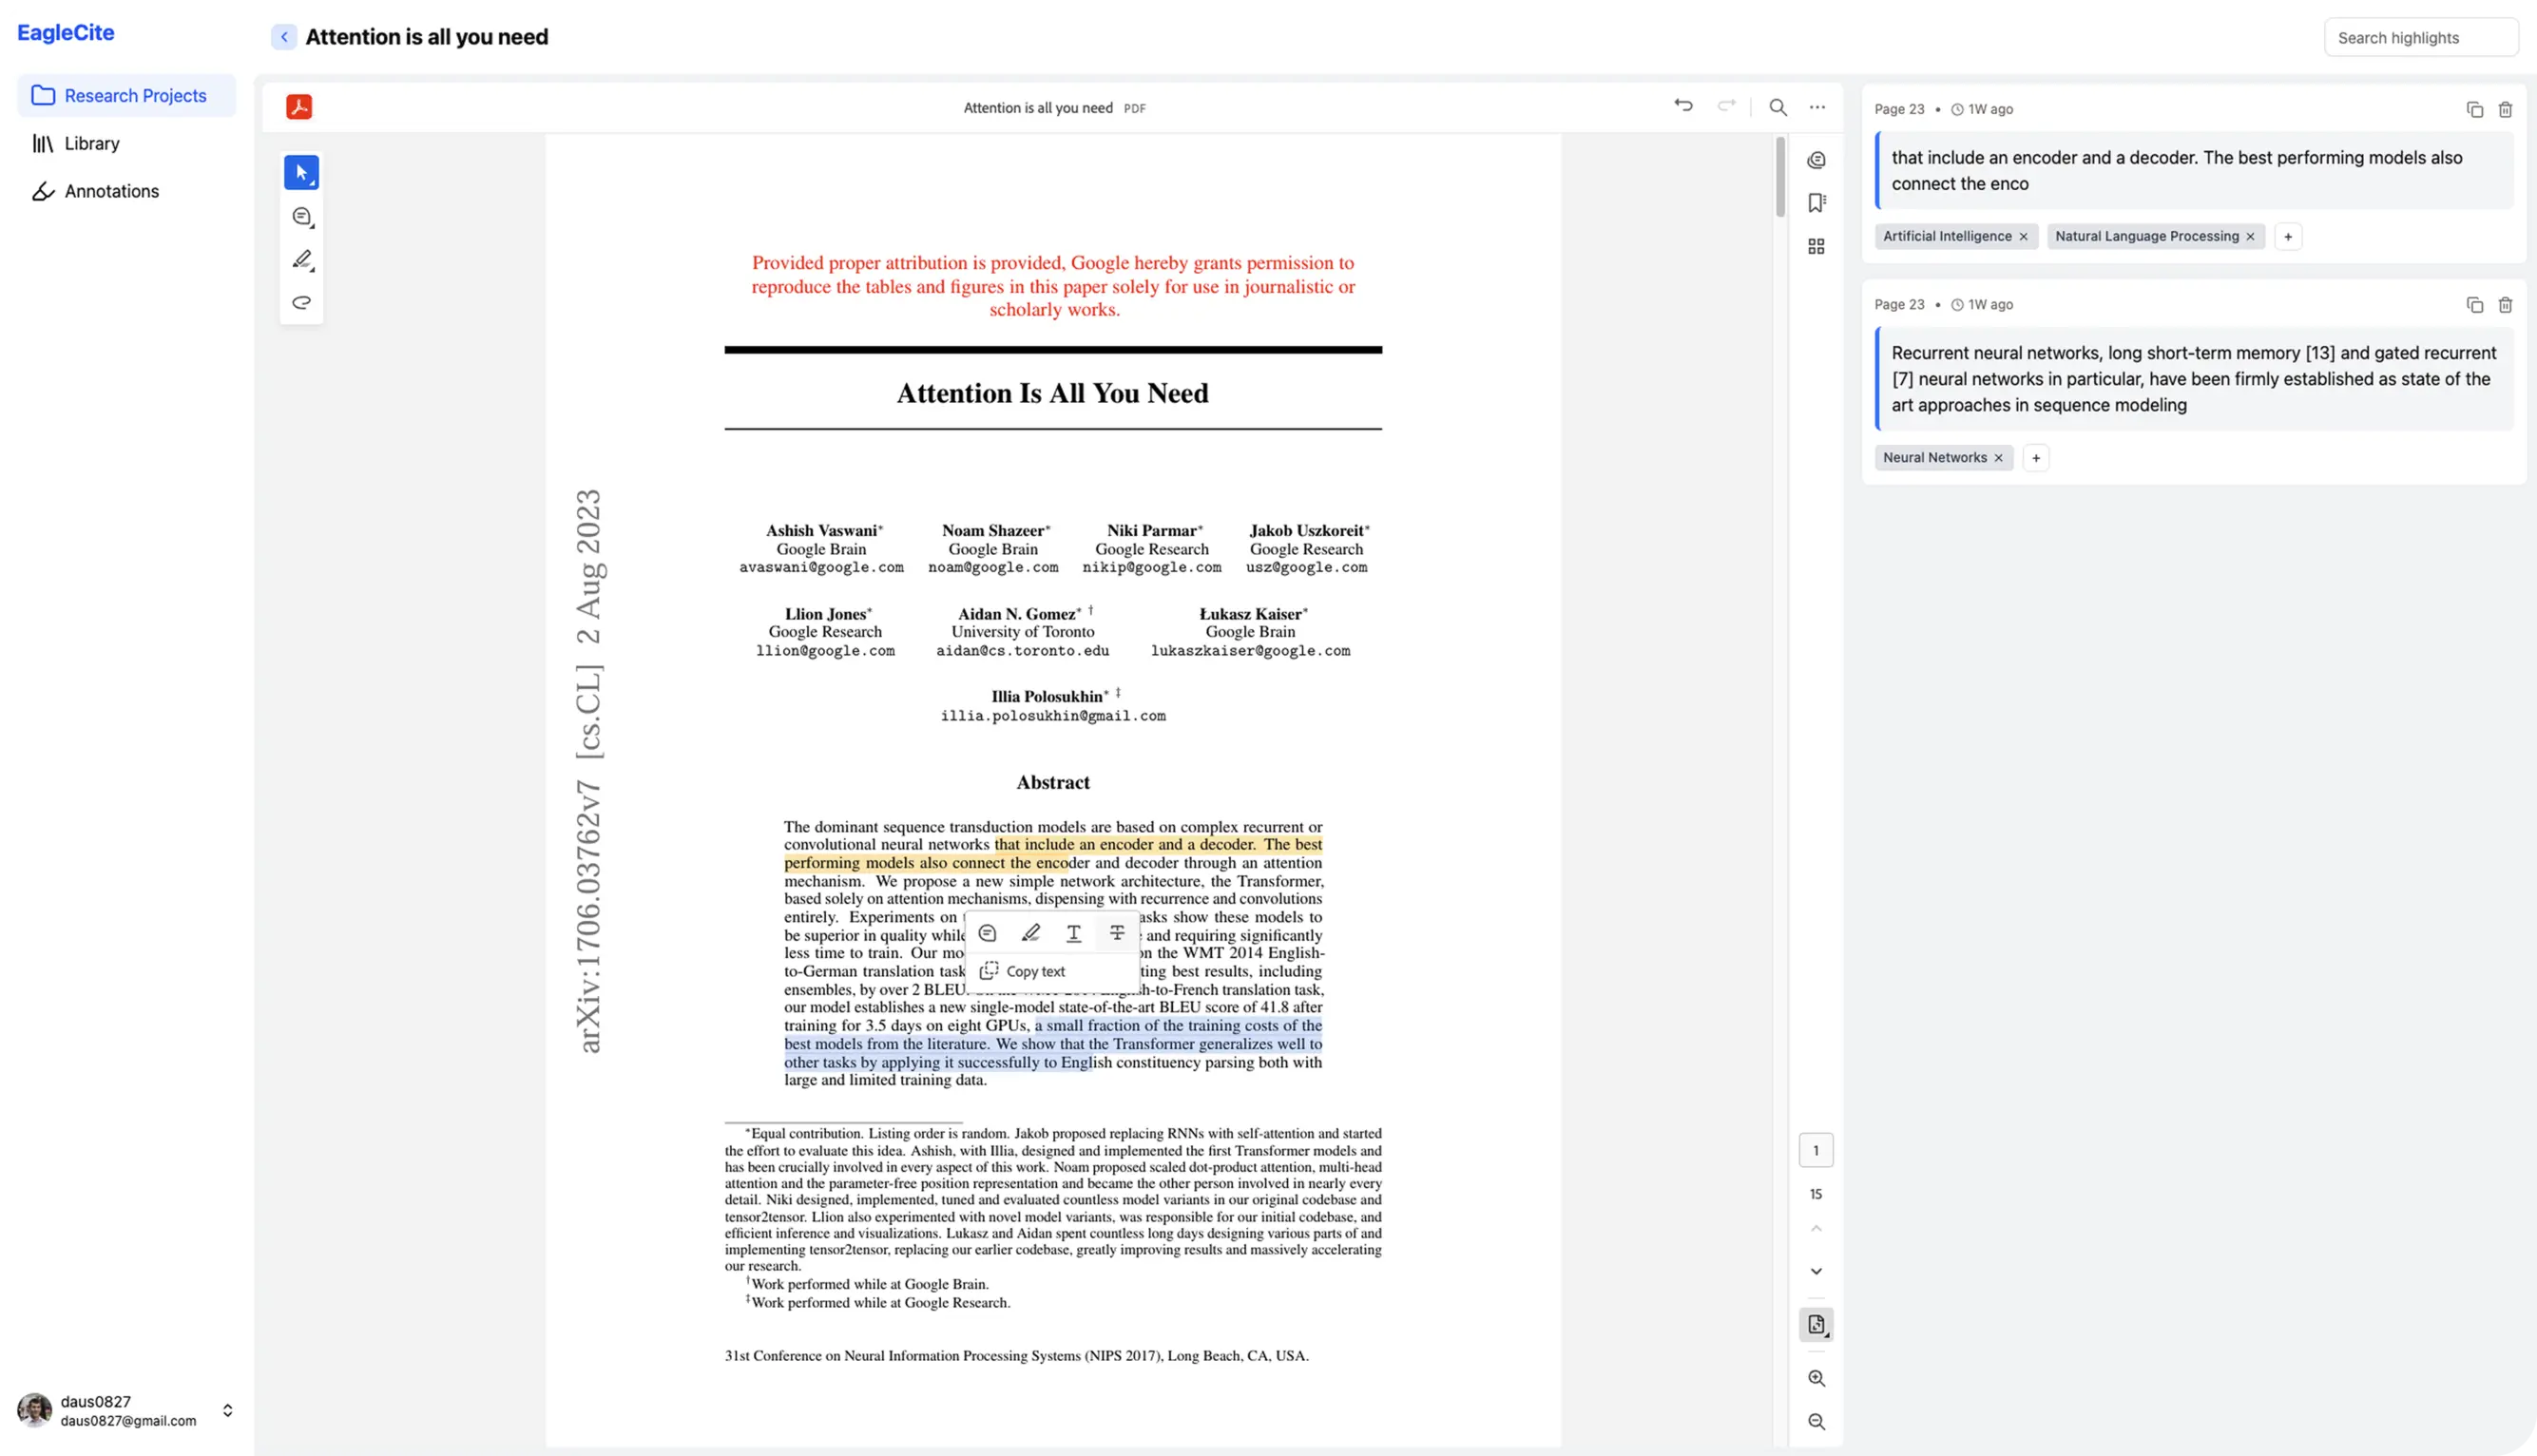Viewport: 2537px width, 1456px height.
Task: Click the blue selected abstract passage
Action: [1053, 1044]
